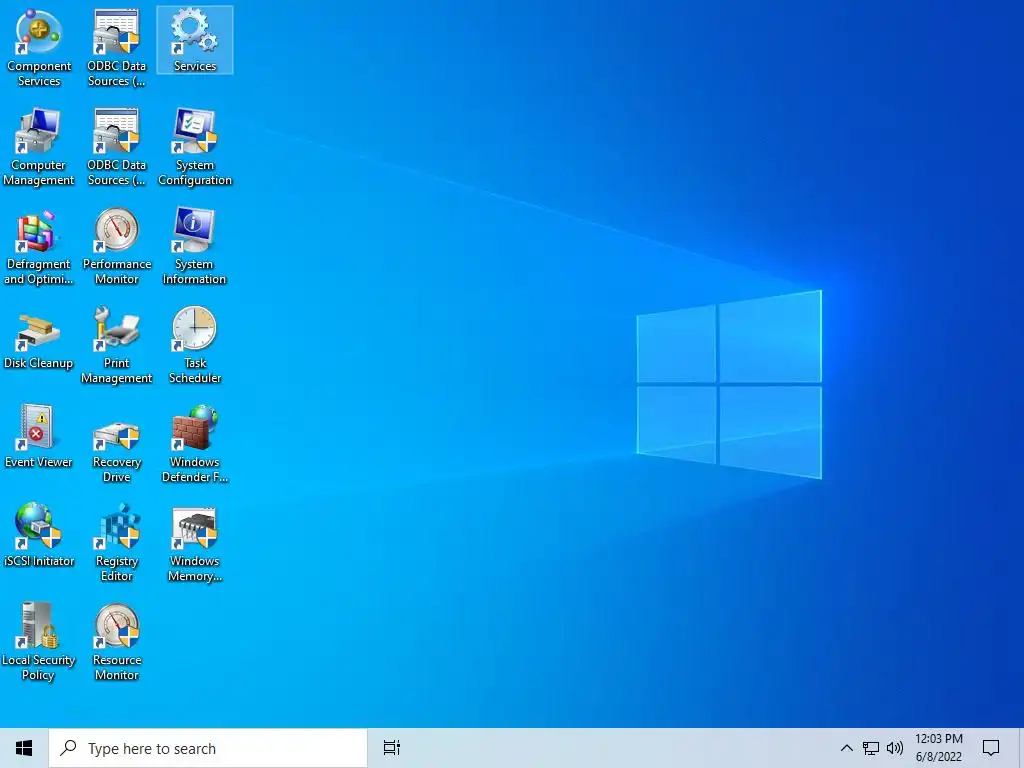The image size is (1024, 768).
Task: Select the Resource Monitor shortcut
Action: point(116,643)
